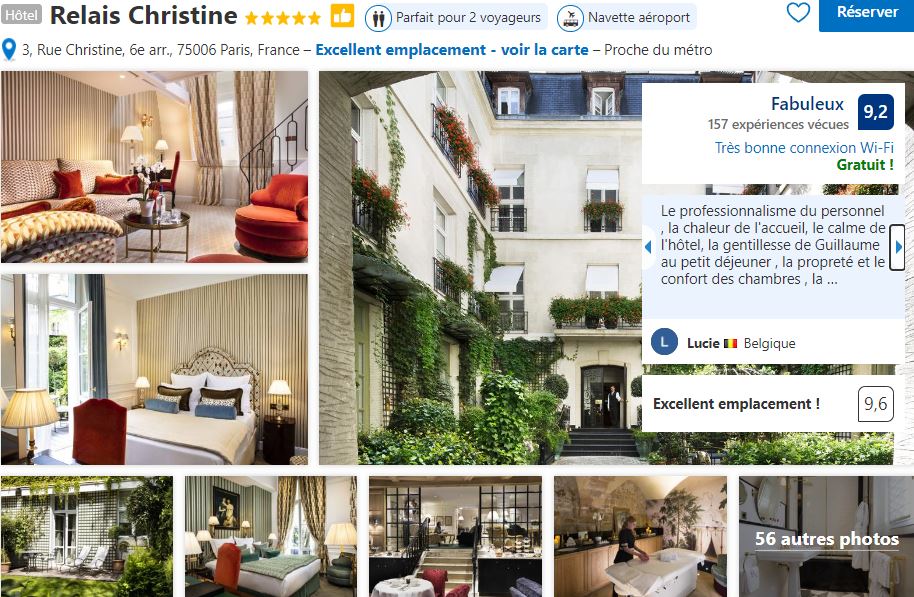Show previous guest review arrow
914x597 pixels.
click(648, 247)
